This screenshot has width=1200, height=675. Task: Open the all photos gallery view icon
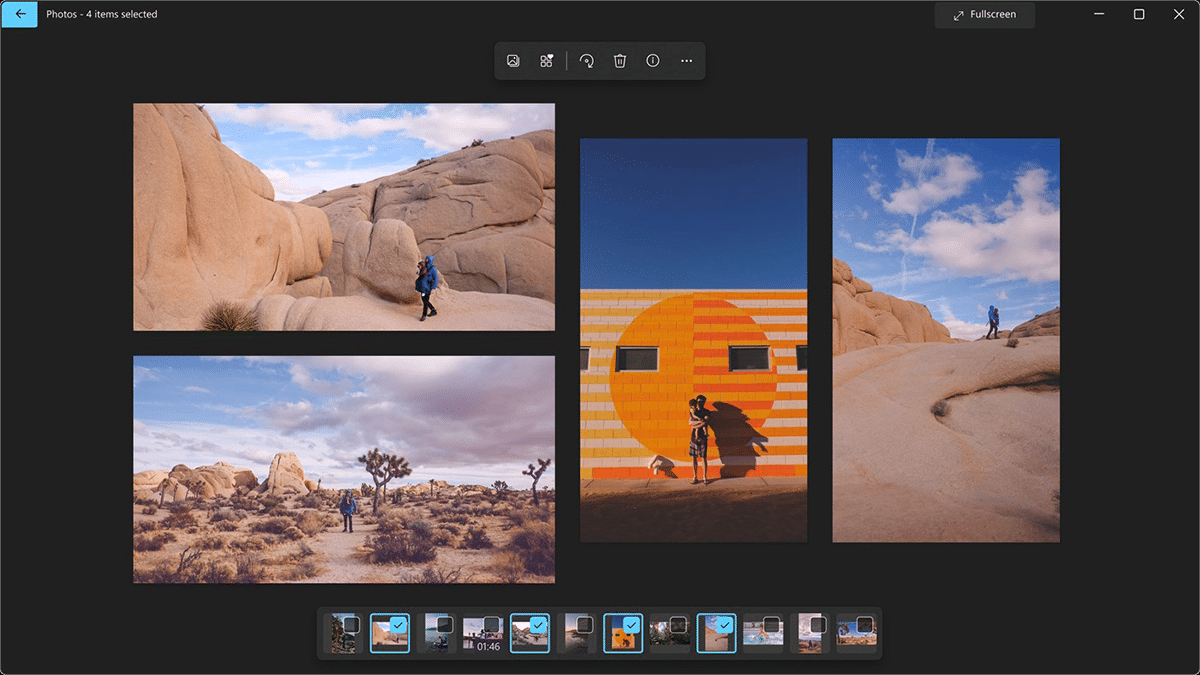pos(513,61)
